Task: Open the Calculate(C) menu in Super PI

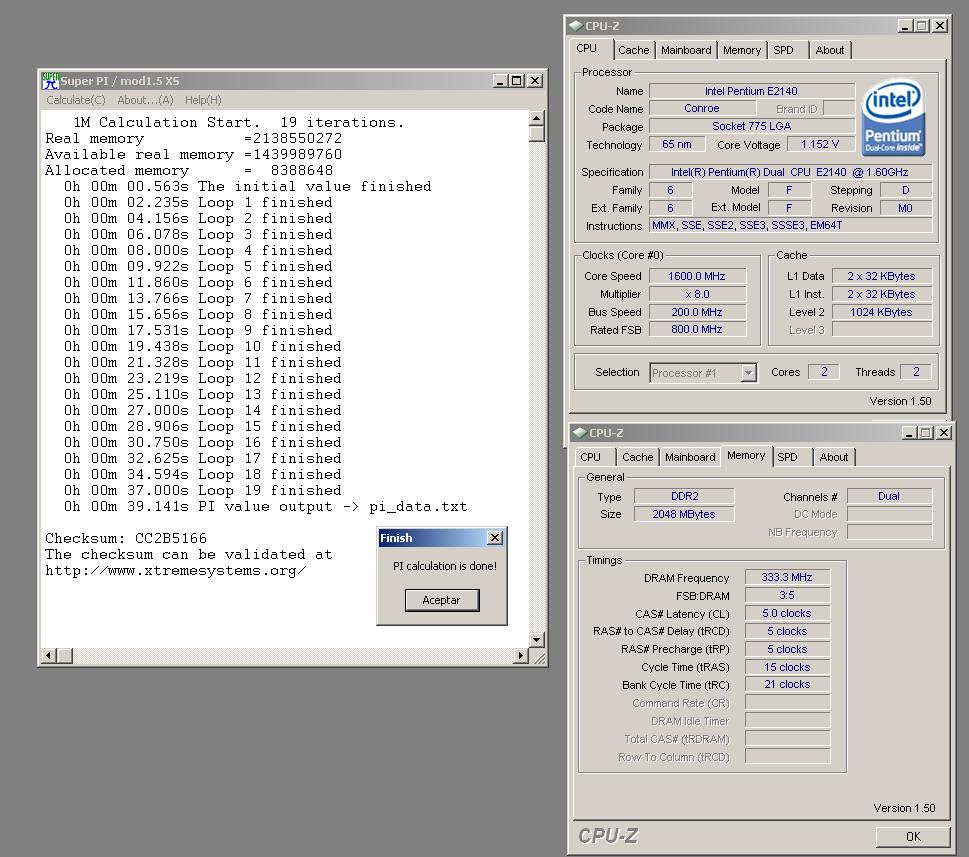Action: click(x=75, y=99)
